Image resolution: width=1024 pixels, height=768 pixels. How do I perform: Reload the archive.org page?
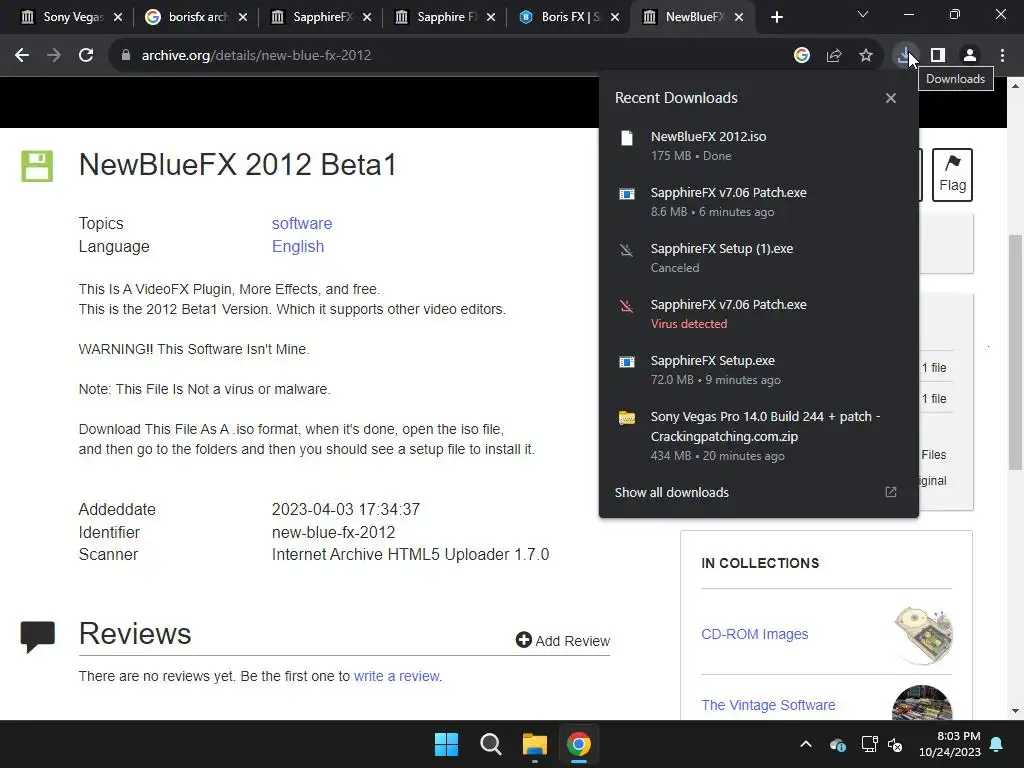coord(86,56)
